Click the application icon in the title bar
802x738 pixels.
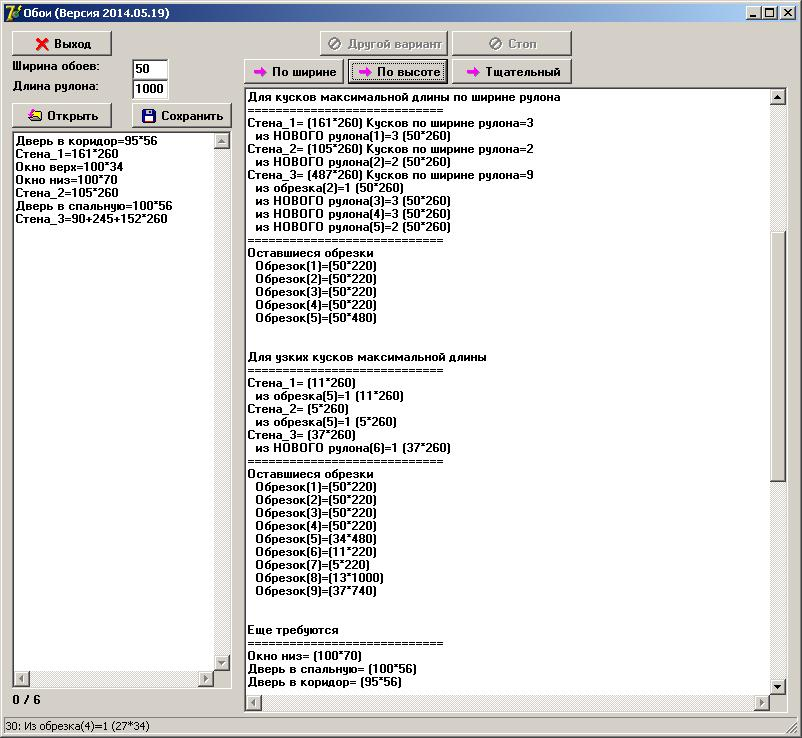coord(12,12)
